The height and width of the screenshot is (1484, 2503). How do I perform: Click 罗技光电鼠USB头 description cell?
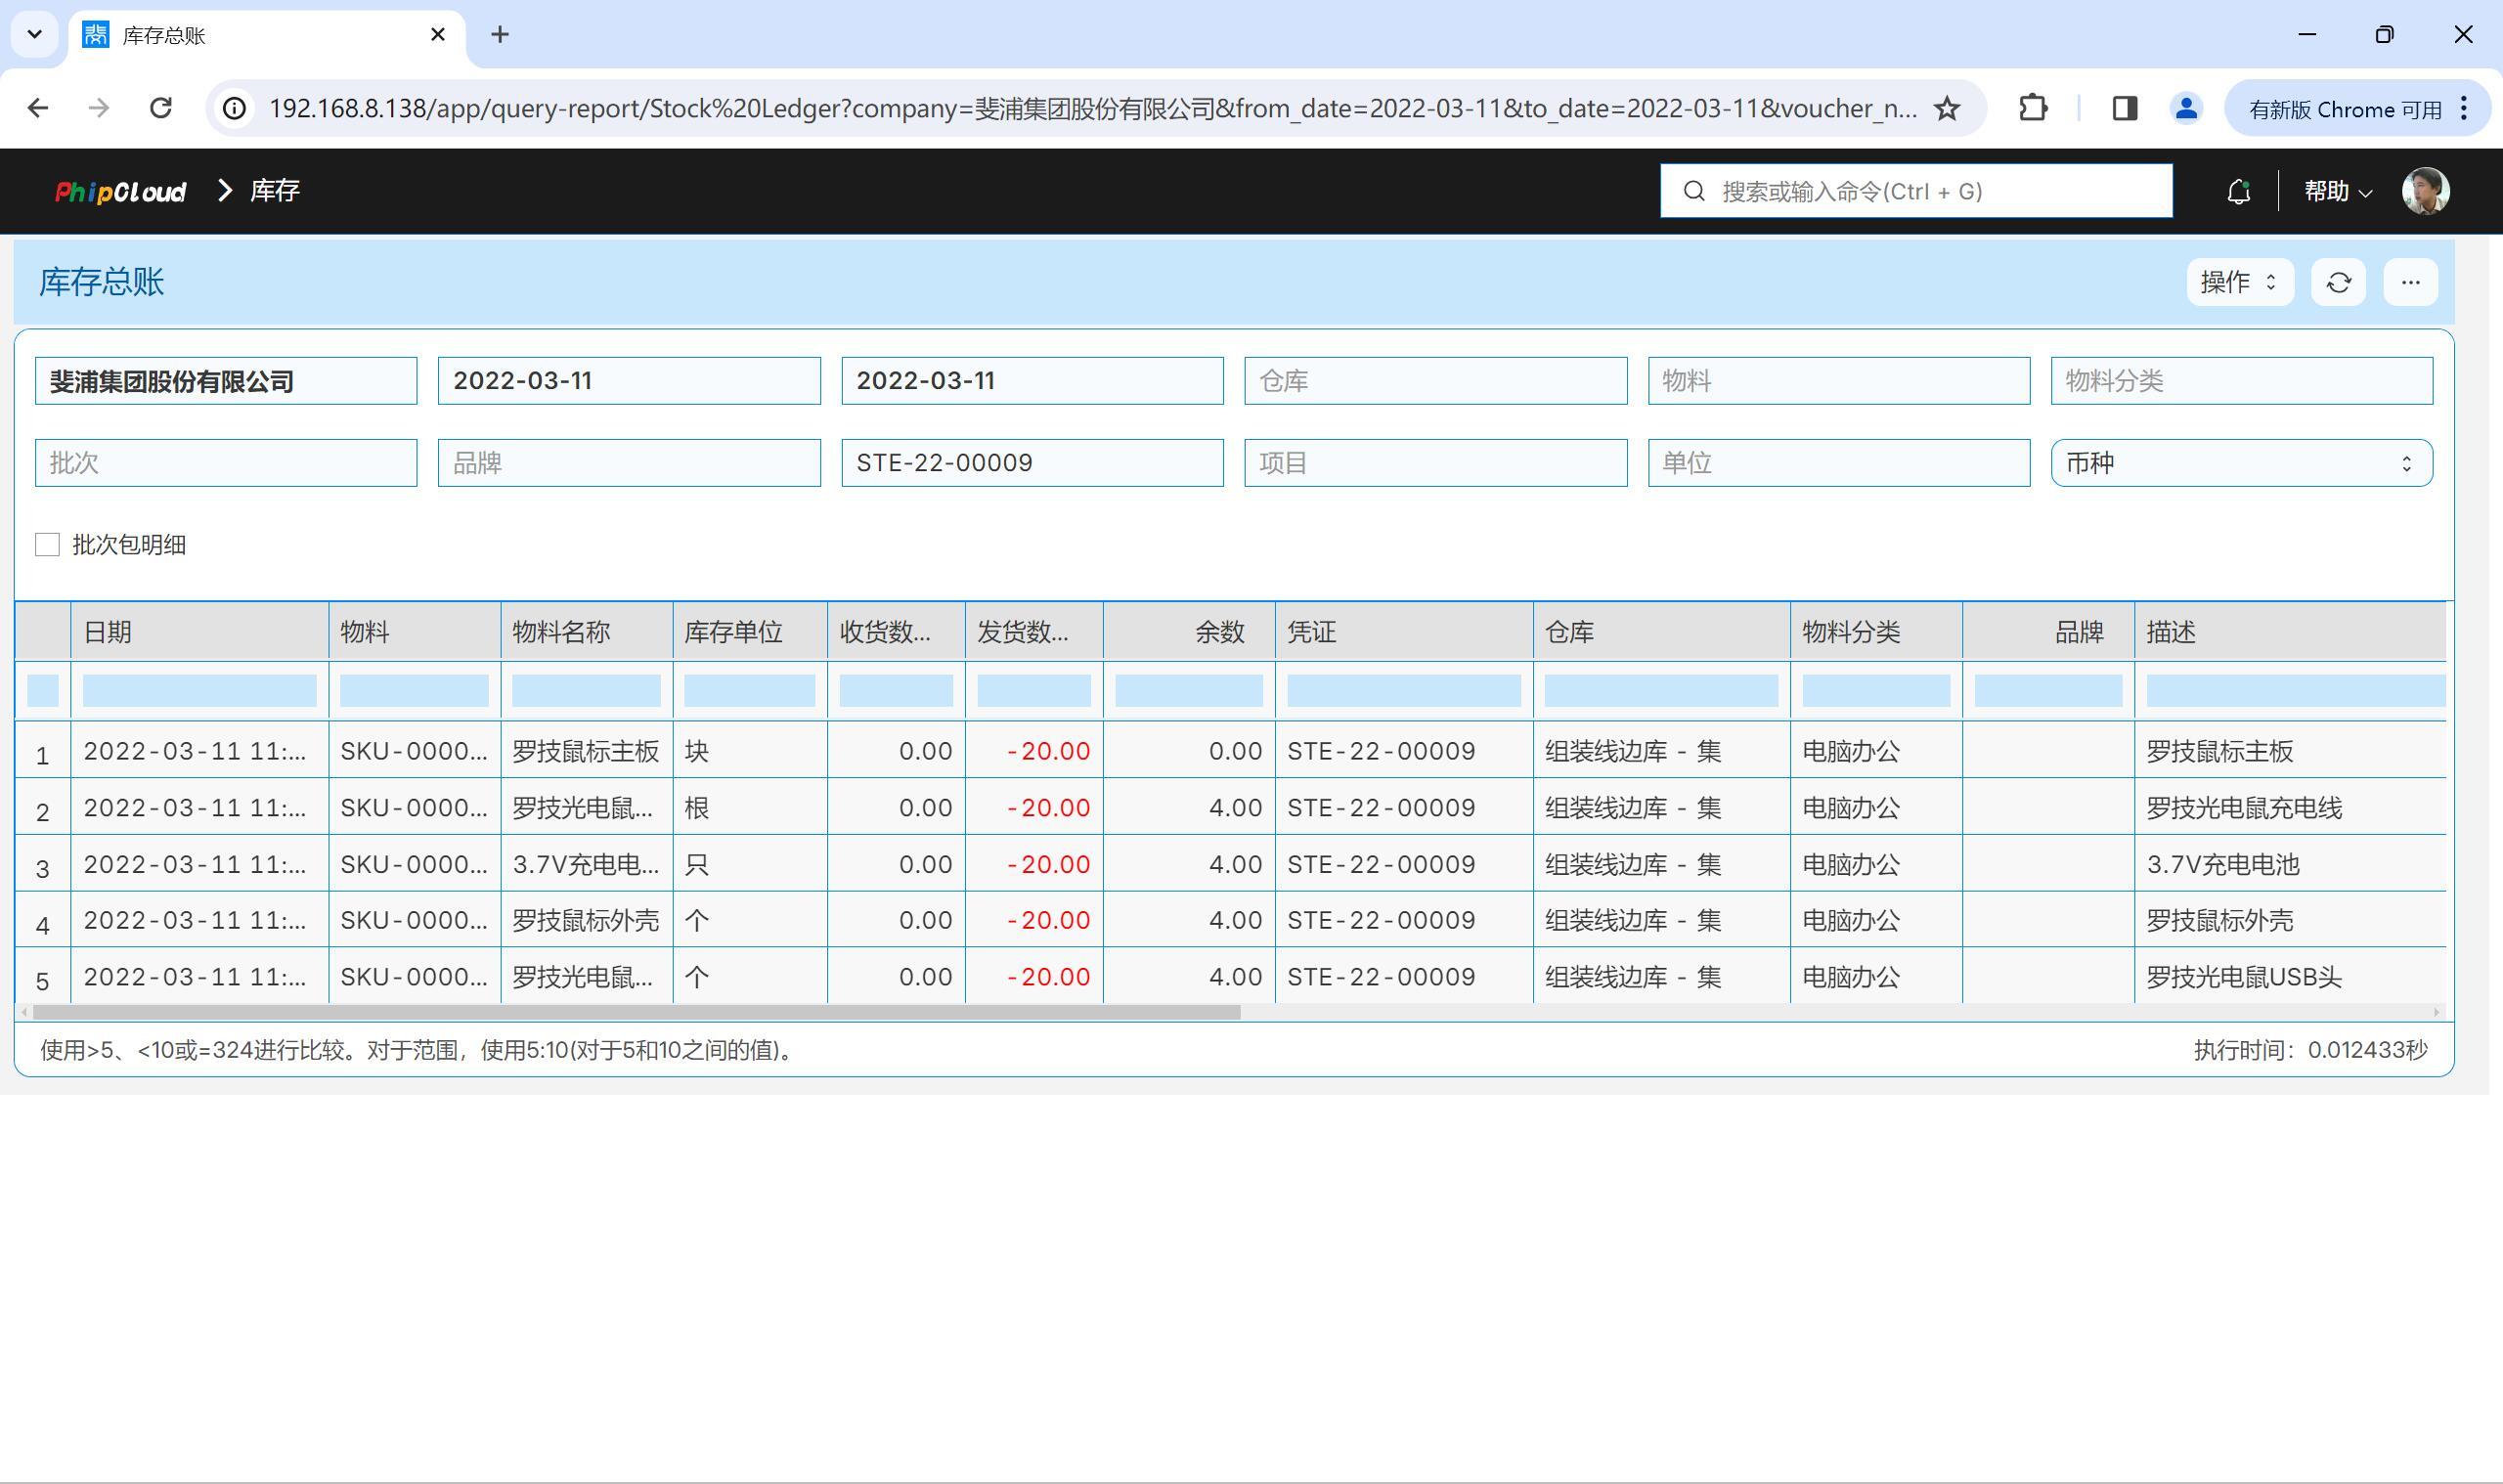(2290, 977)
